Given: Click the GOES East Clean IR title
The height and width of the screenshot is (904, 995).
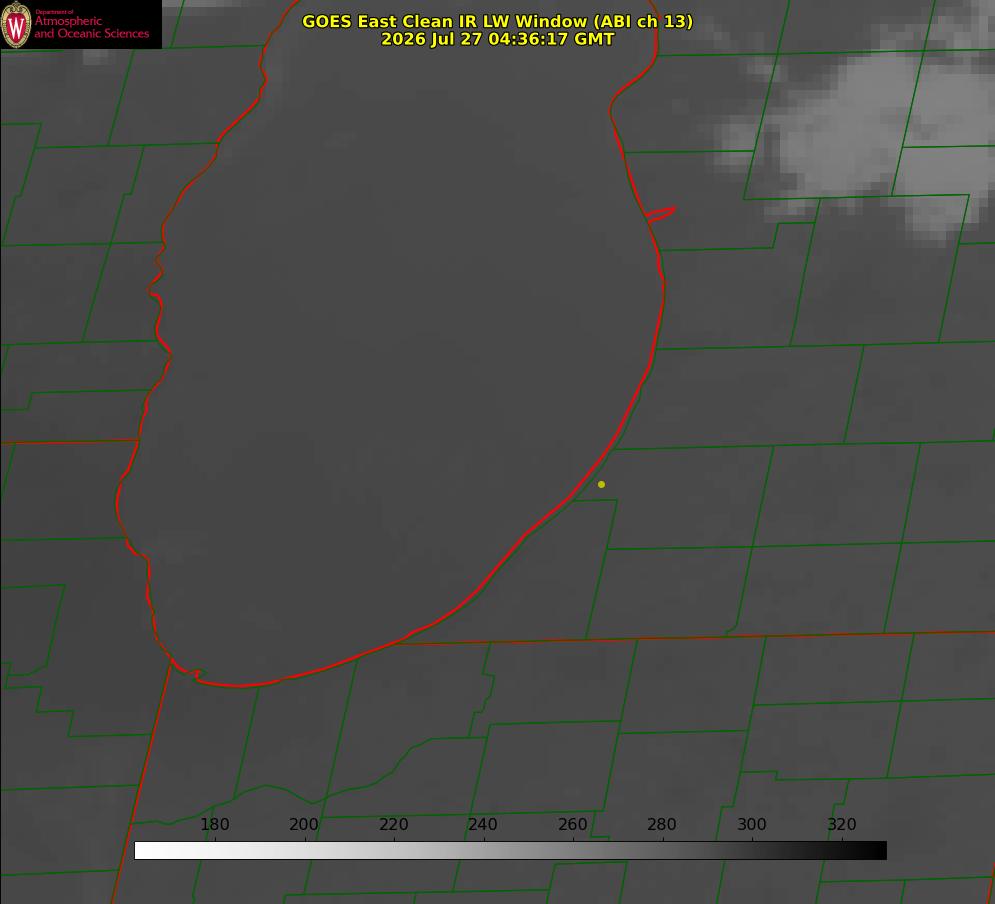Looking at the screenshot, I should coord(498,21).
